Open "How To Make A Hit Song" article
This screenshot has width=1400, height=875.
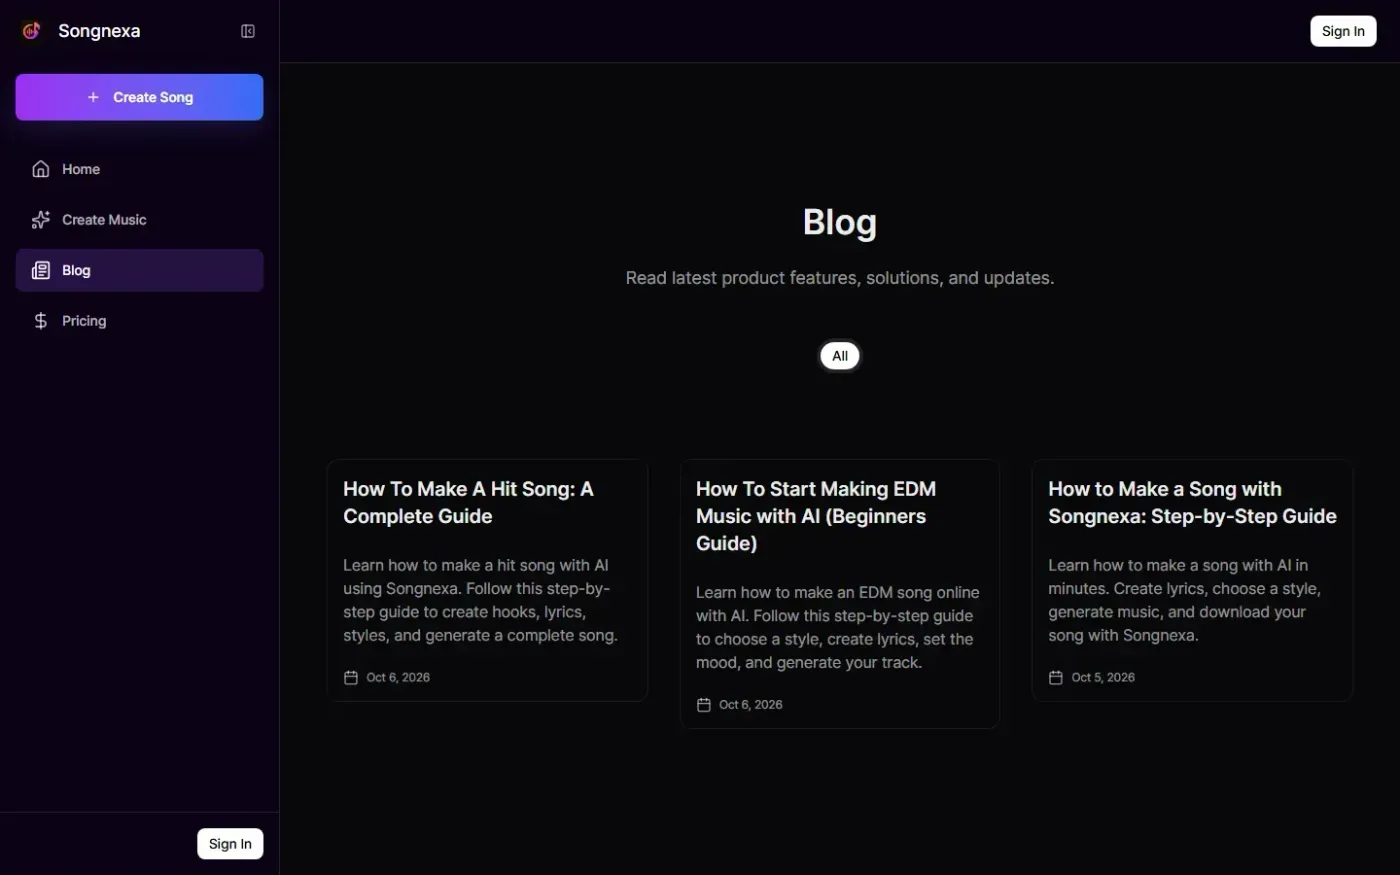(x=468, y=503)
